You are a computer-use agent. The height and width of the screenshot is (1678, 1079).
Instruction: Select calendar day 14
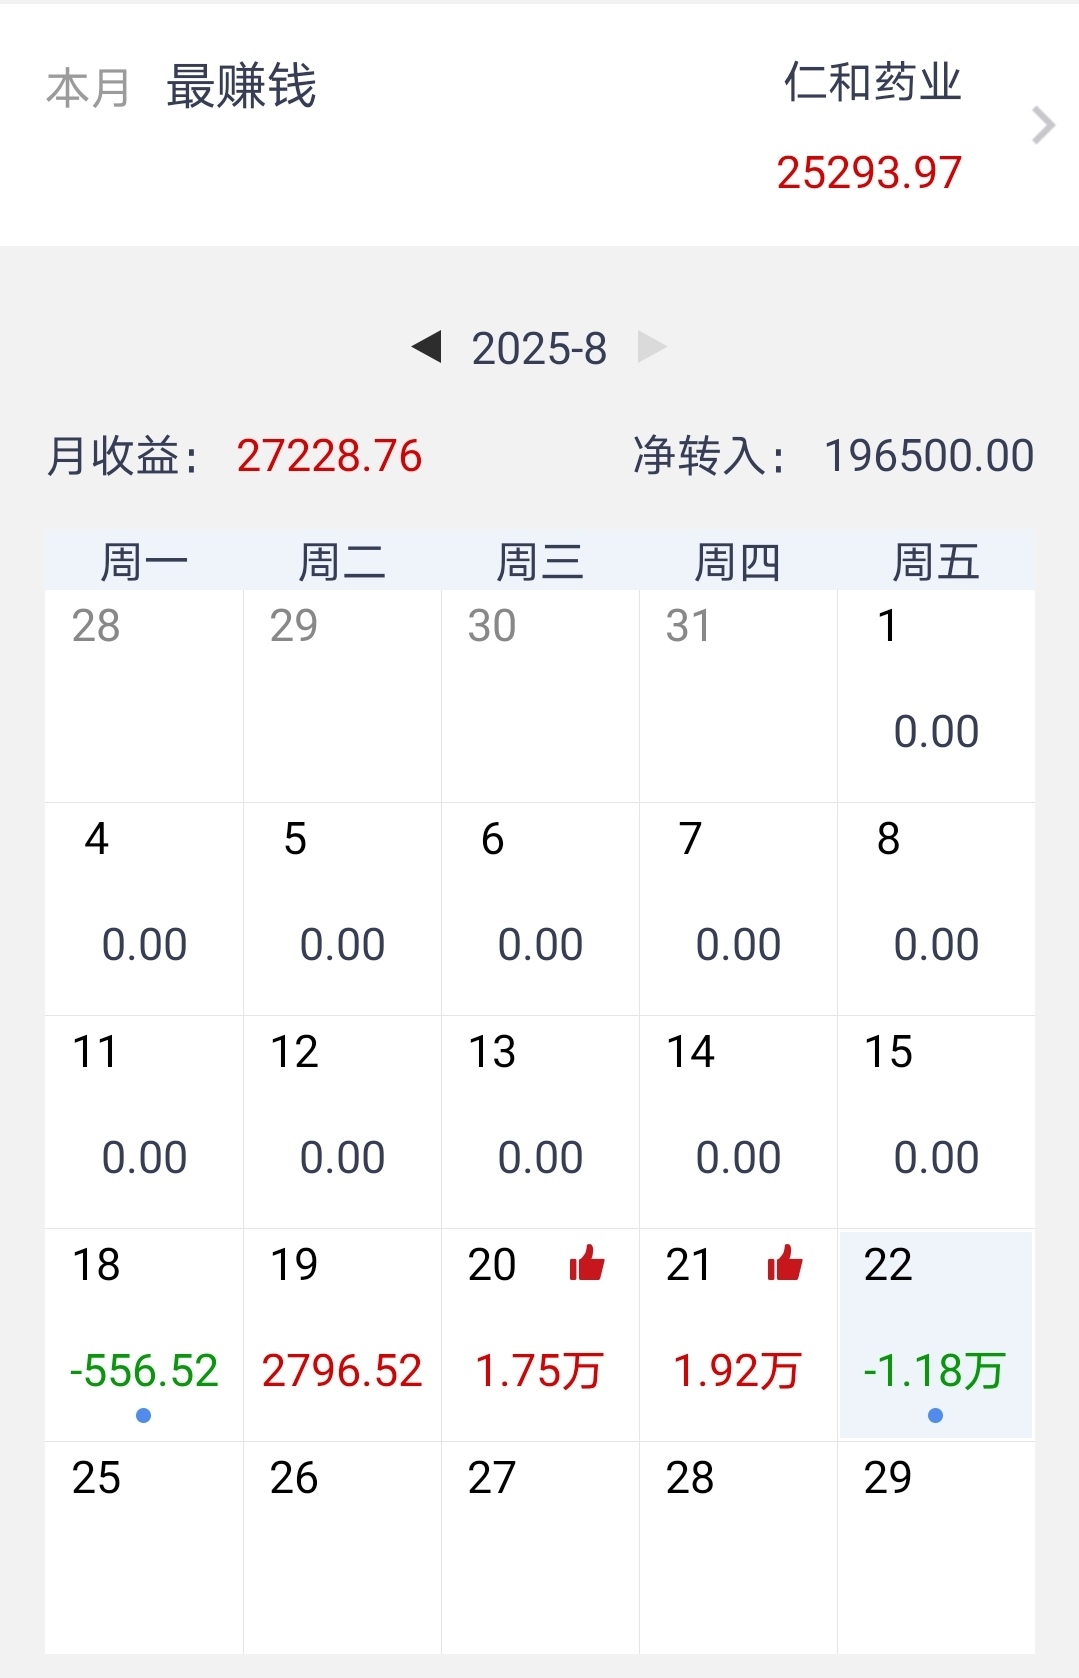click(x=738, y=1122)
